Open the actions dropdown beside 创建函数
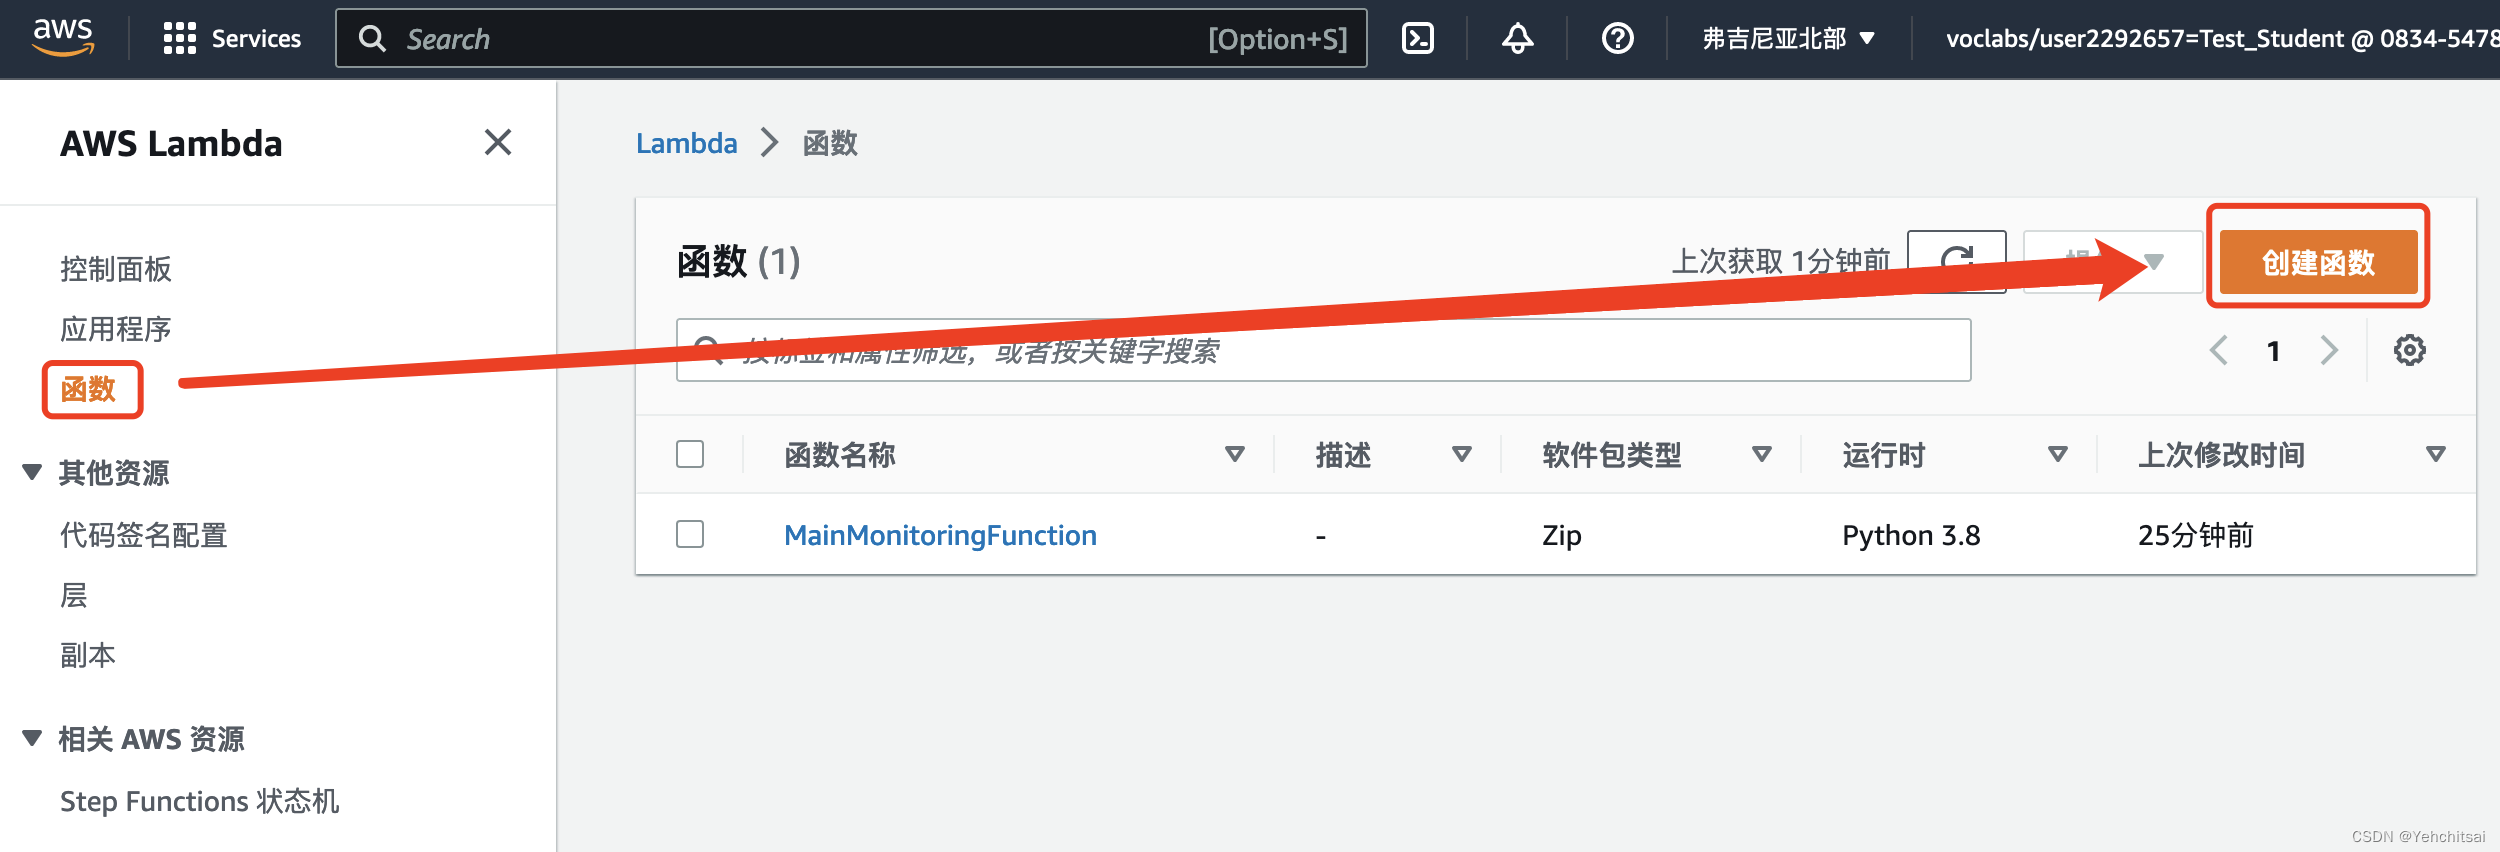 [2112, 262]
